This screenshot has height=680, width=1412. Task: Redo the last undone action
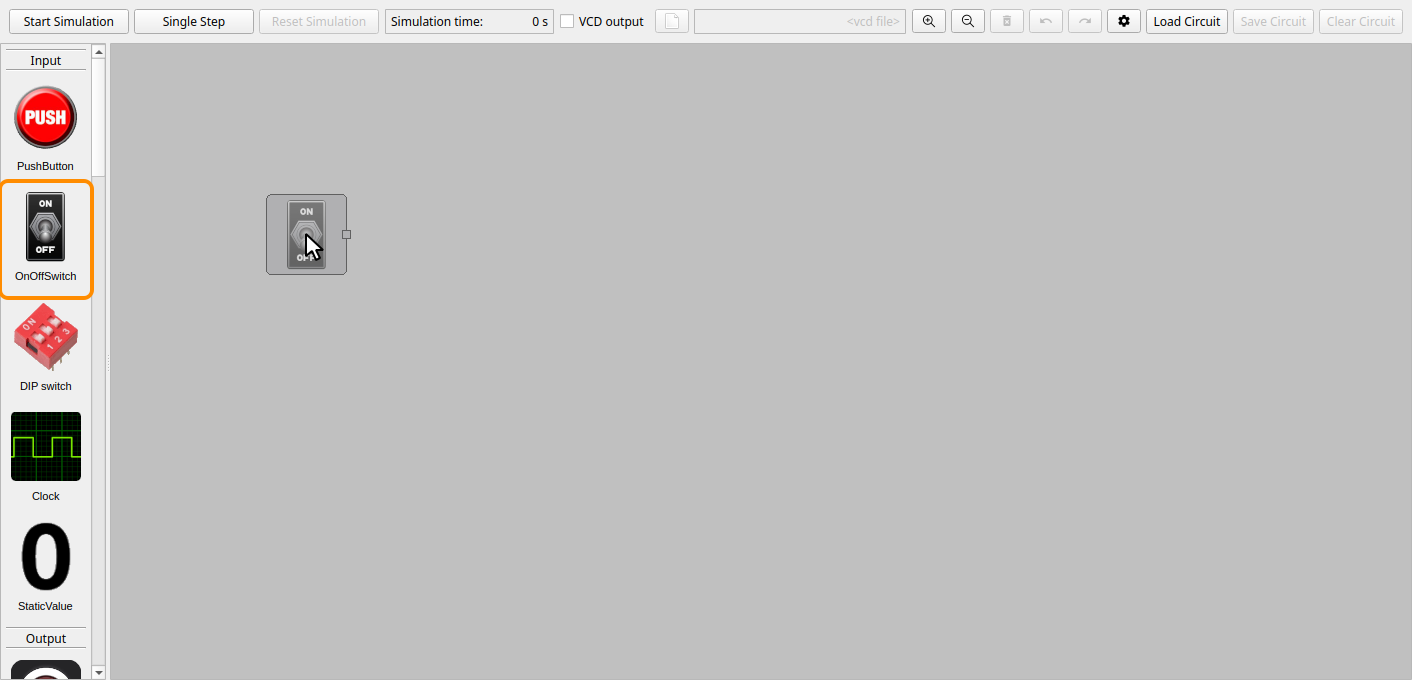[1085, 21]
